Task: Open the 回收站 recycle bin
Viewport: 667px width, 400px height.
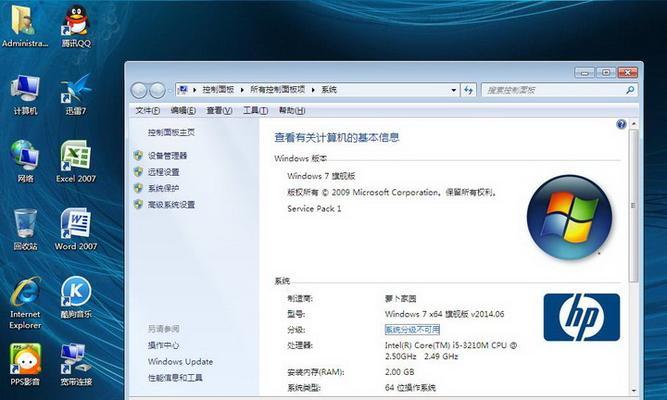Action: (25, 229)
